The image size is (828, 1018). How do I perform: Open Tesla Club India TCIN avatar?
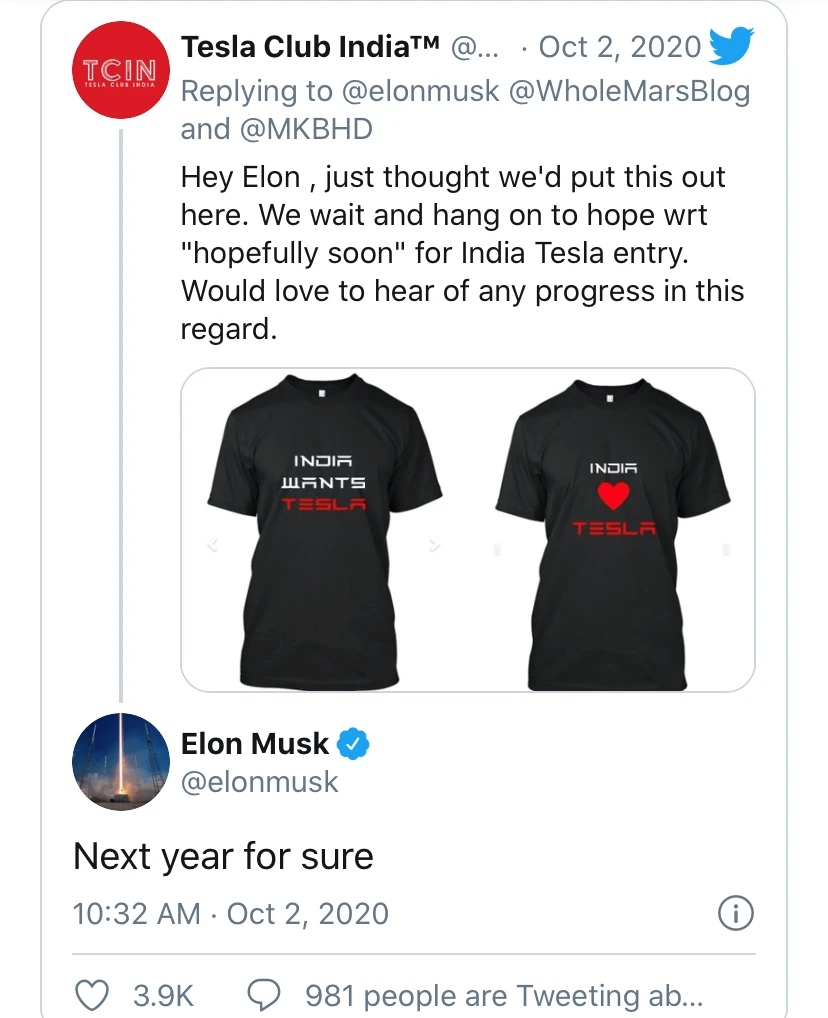tap(120, 71)
